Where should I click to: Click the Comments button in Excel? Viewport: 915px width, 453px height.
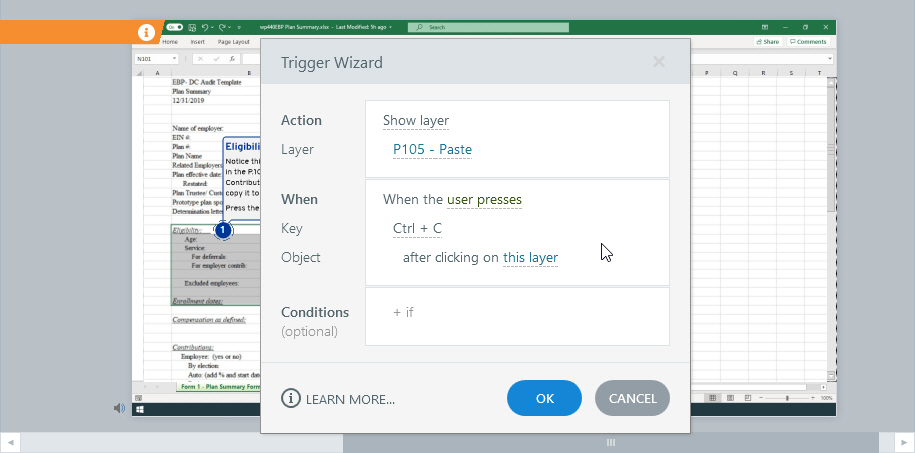[808, 42]
